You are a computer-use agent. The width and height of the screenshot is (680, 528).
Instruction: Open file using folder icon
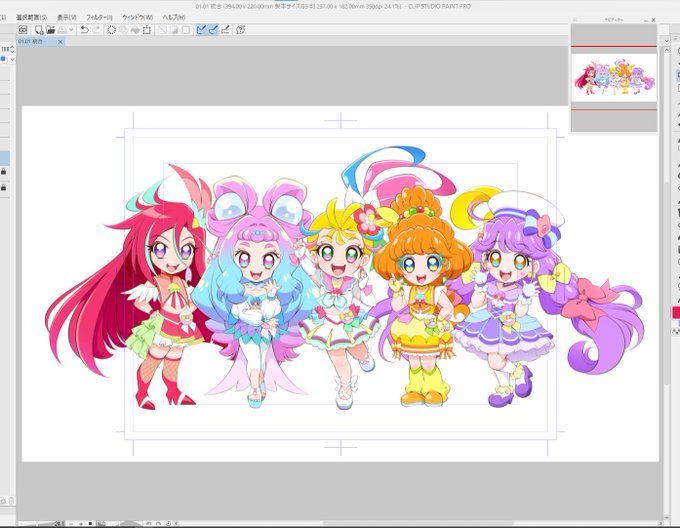tap(50, 29)
